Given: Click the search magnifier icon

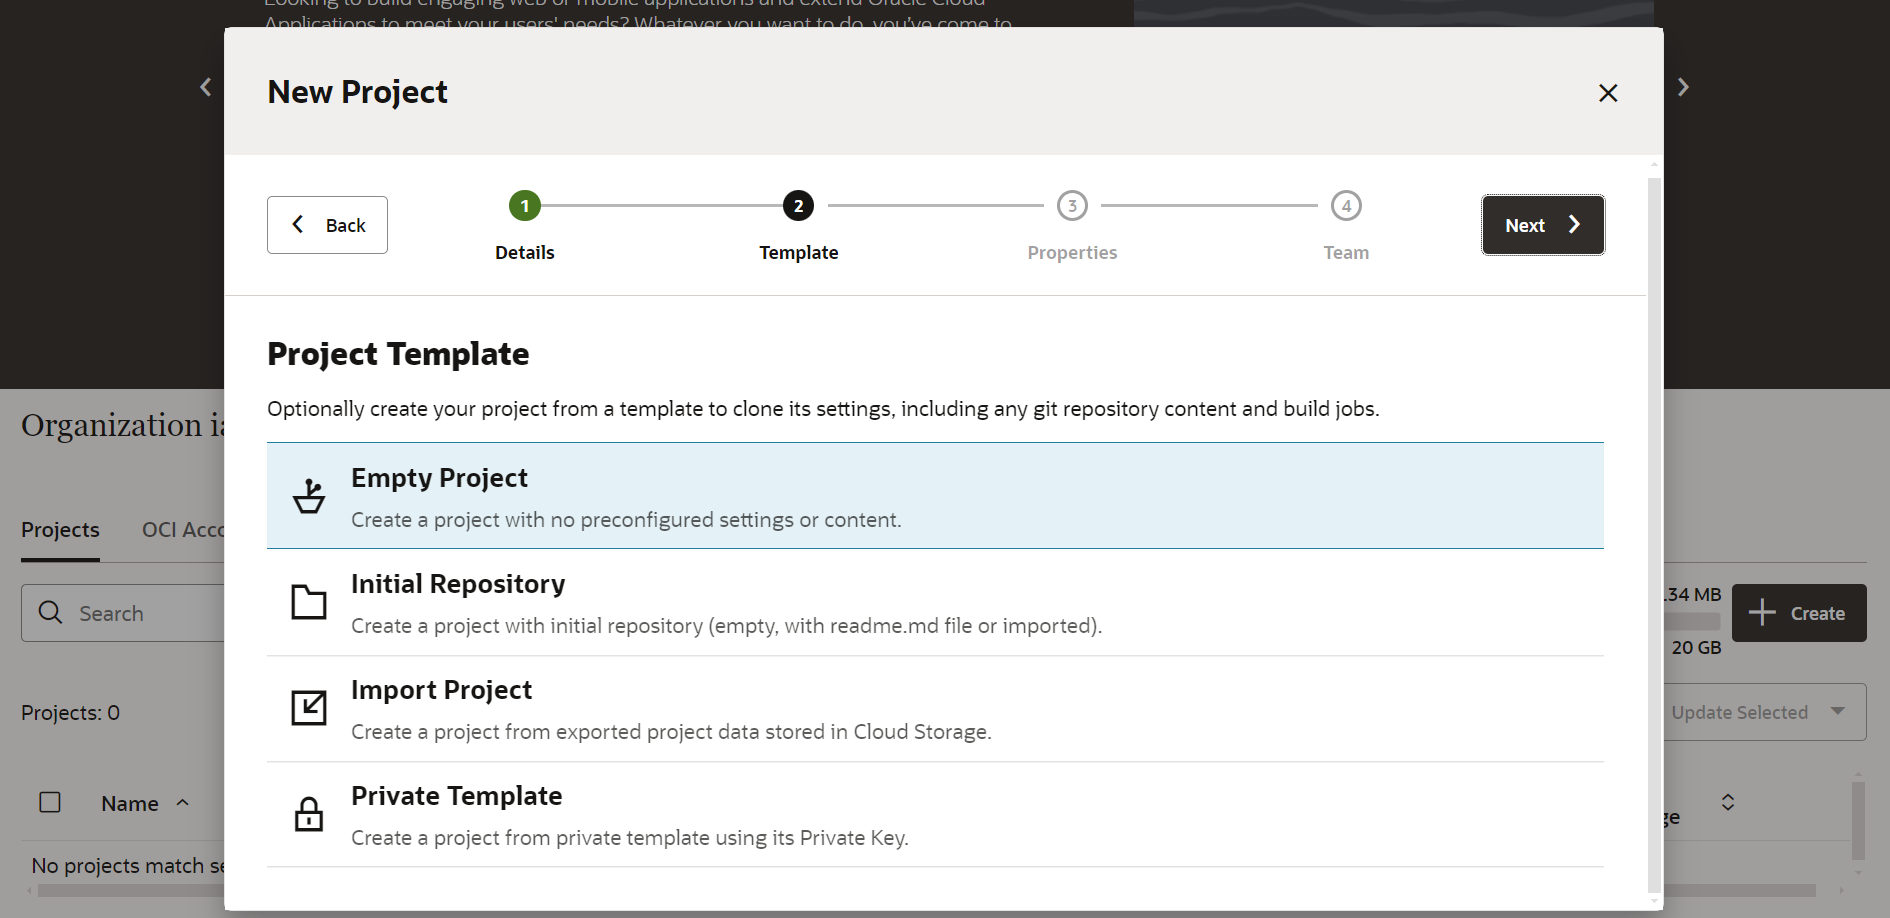Looking at the screenshot, I should [50, 612].
